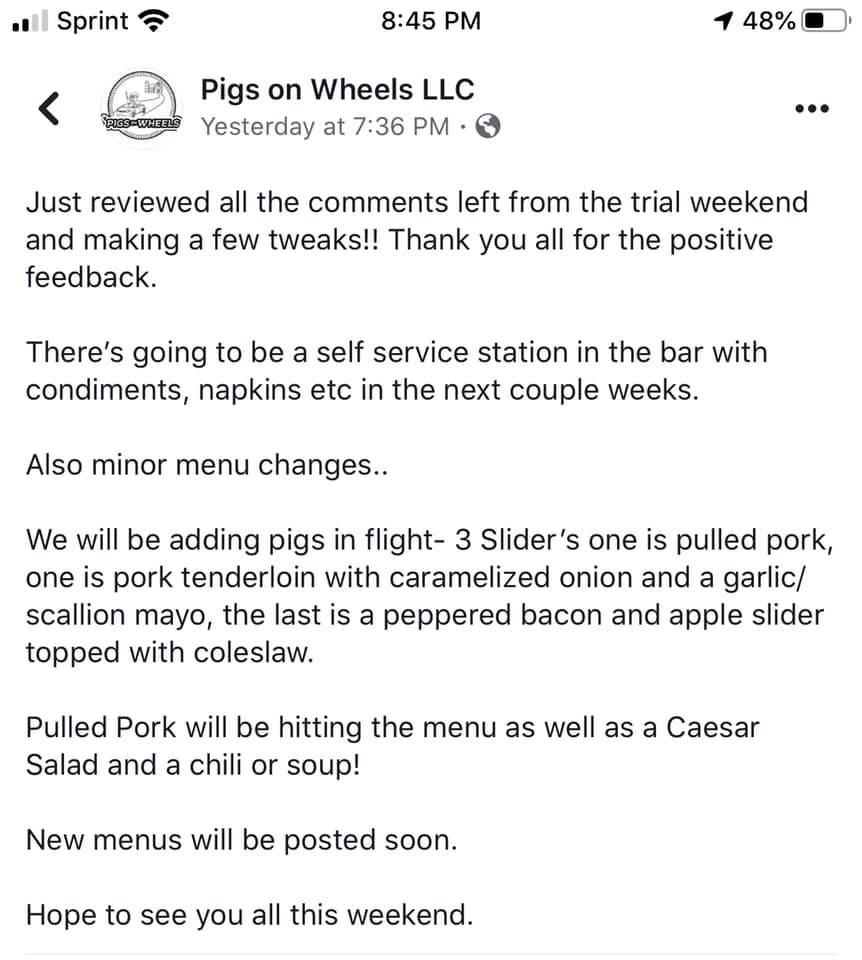Open the Pigs on Wheels LLC page name

(x=337, y=89)
